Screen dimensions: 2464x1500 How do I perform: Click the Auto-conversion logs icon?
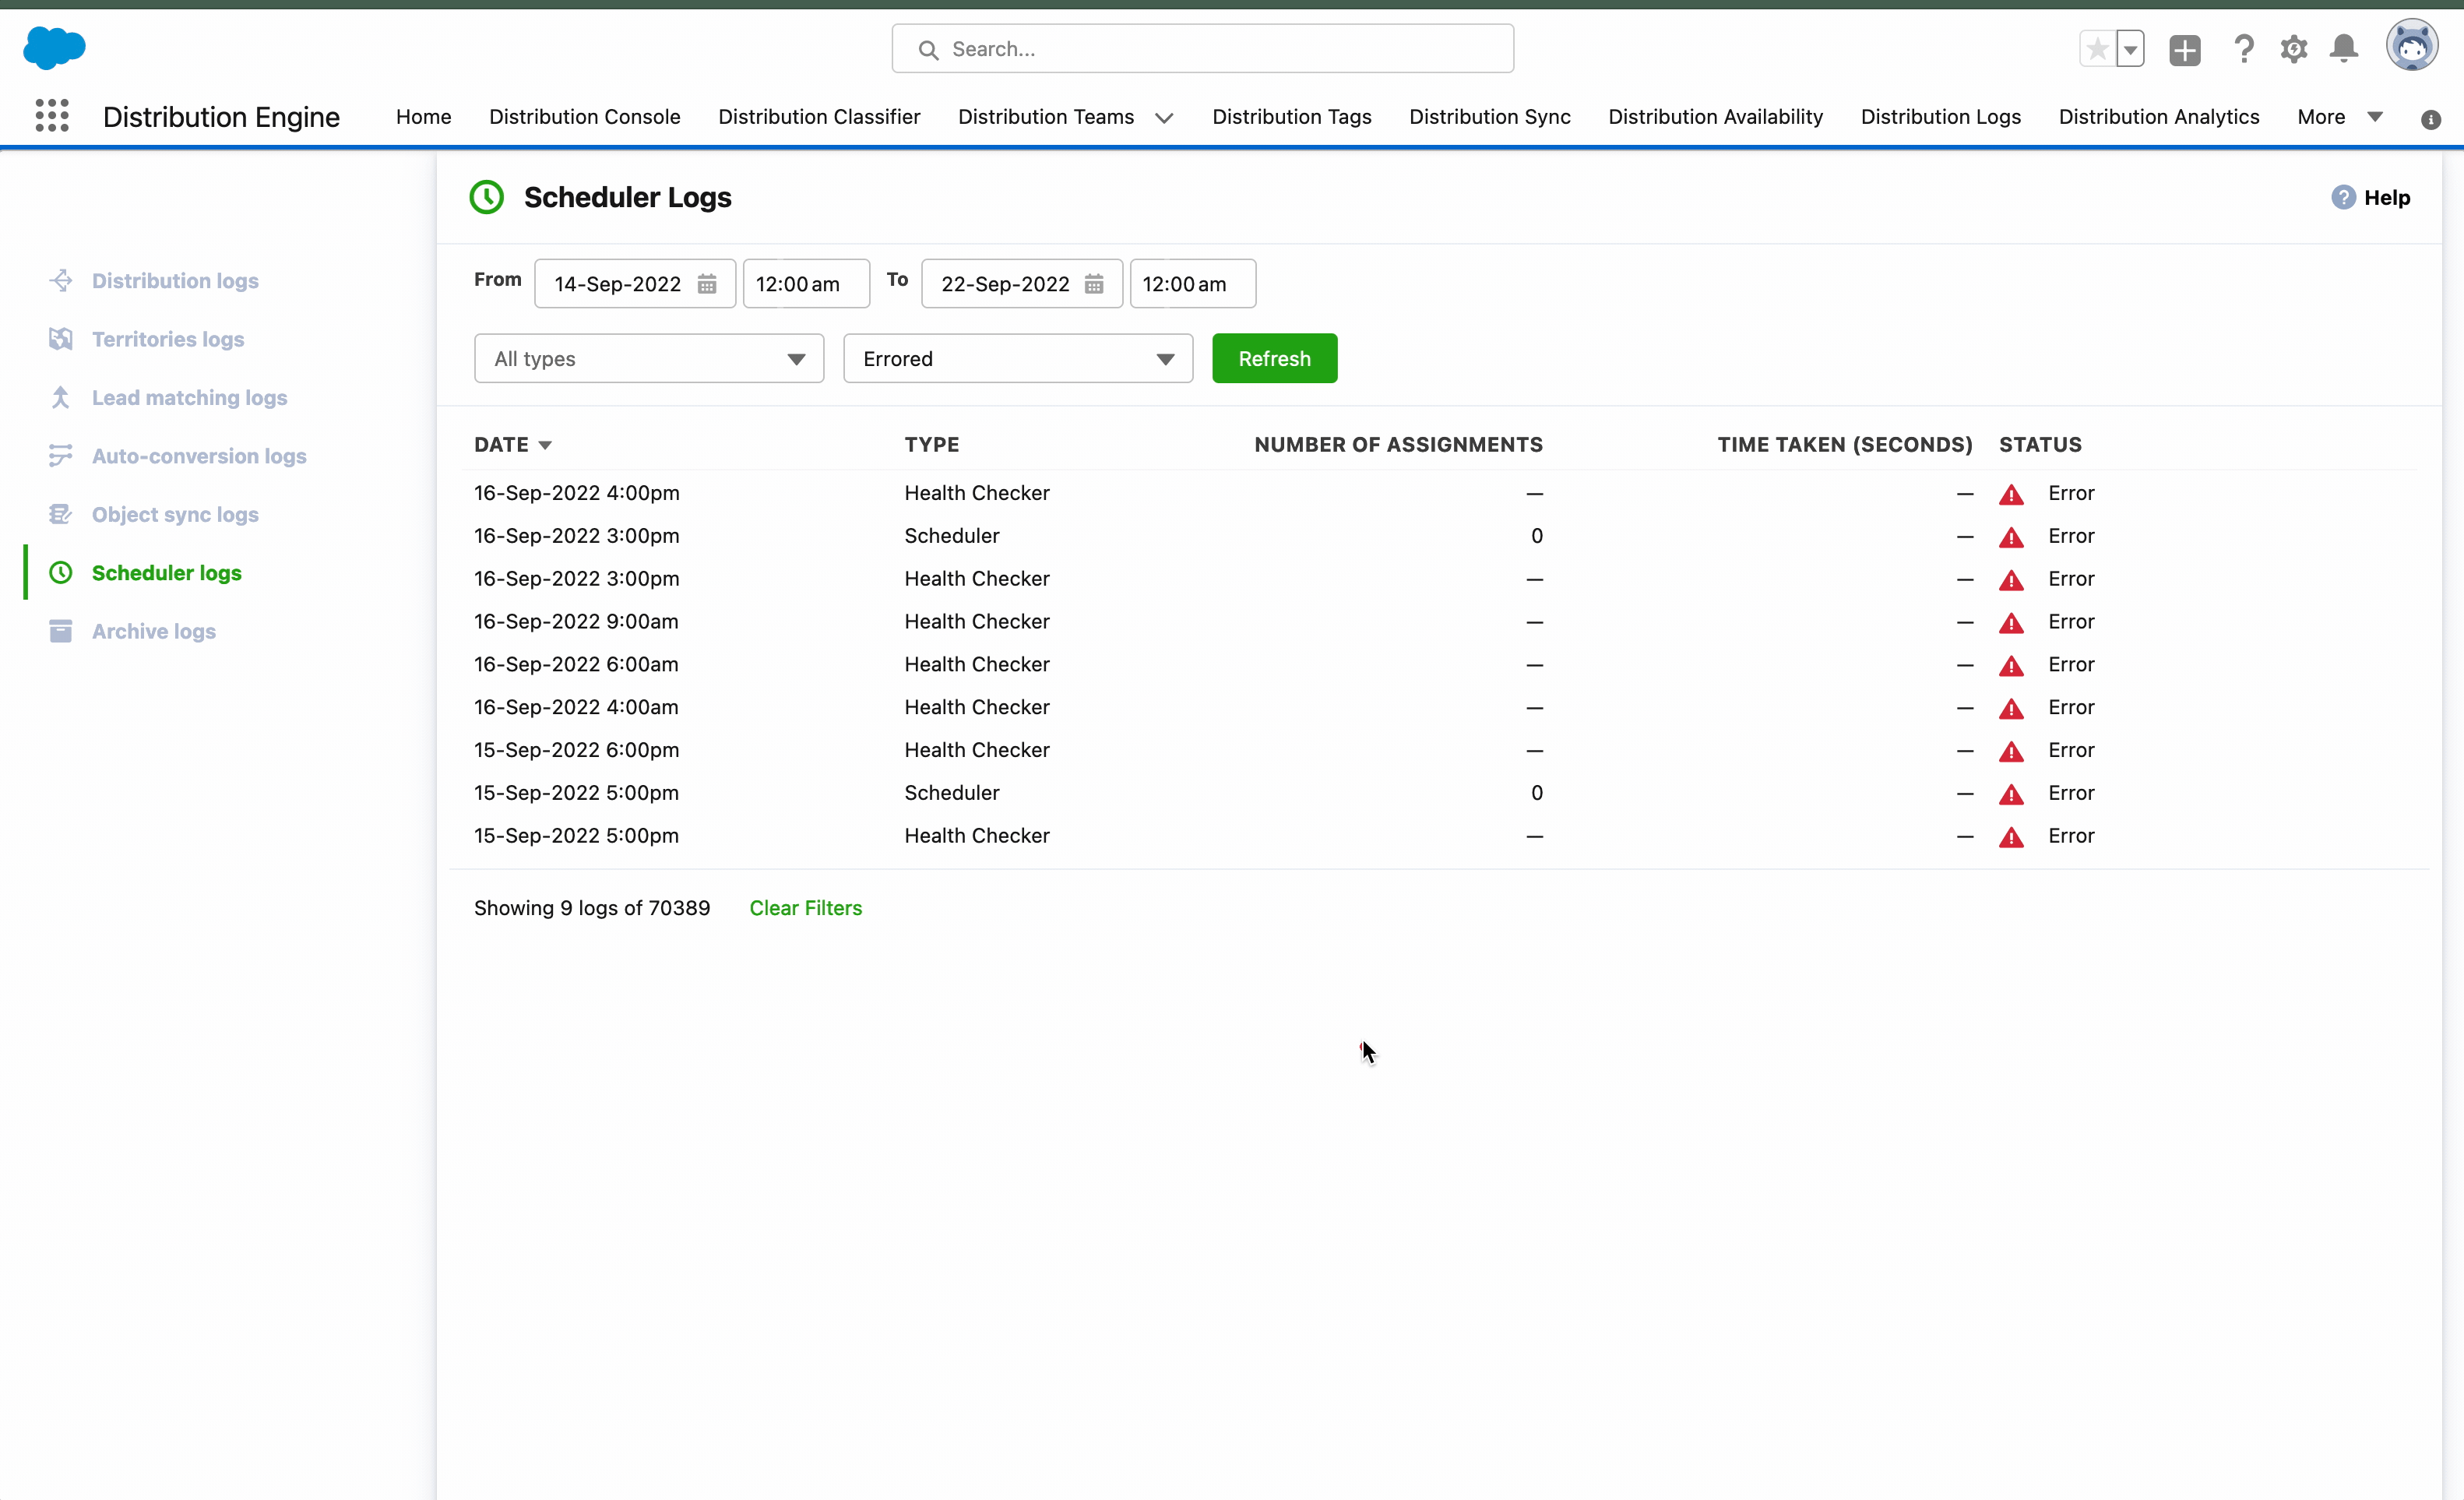point(61,456)
